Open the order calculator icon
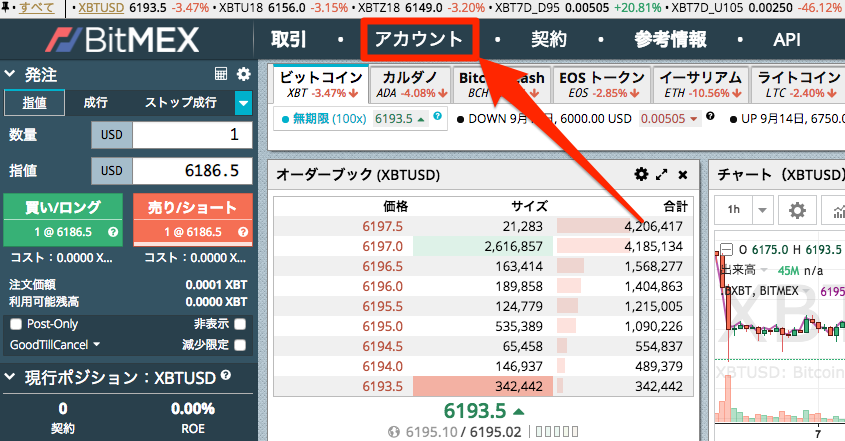 (221, 74)
